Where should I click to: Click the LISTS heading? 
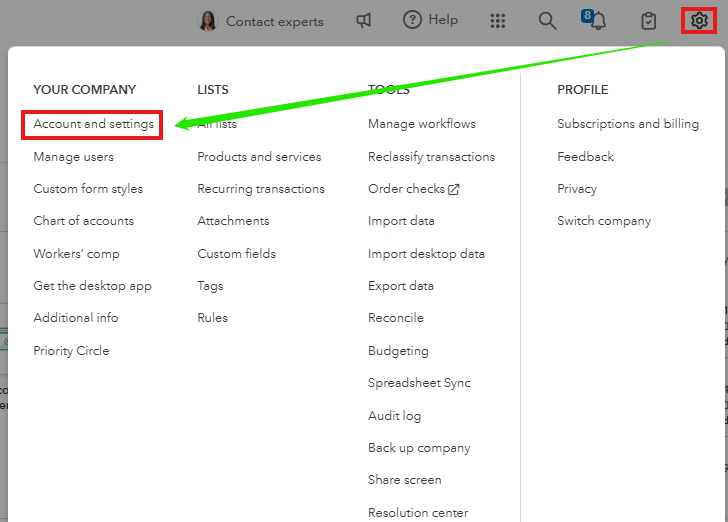click(x=213, y=90)
